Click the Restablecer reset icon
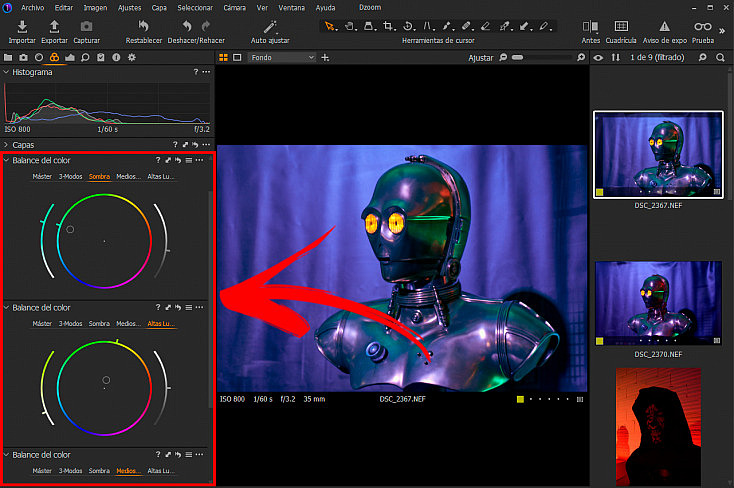This screenshot has width=734, height=488. pyautogui.click(x=144, y=26)
